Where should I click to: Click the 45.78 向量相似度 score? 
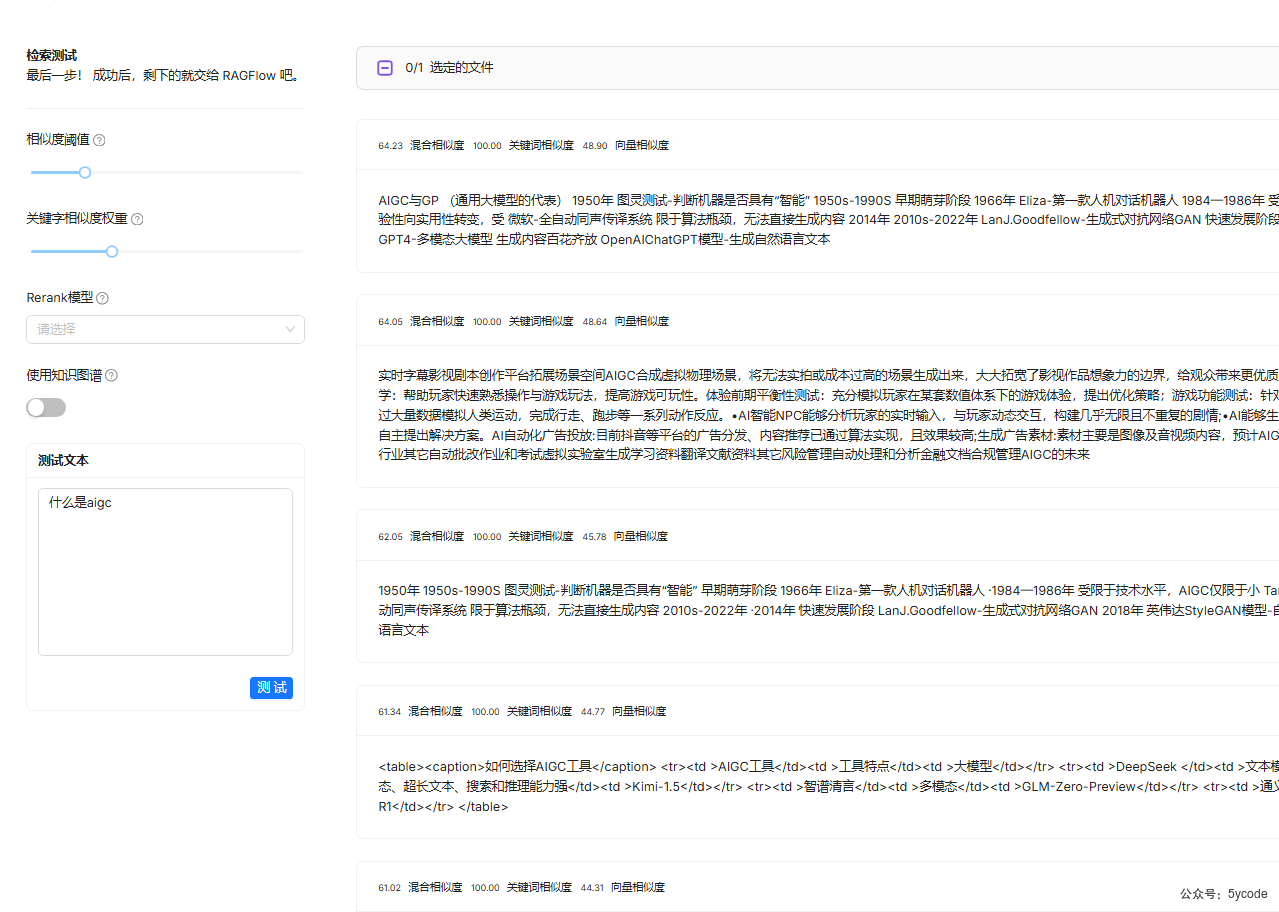pyautogui.click(x=625, y=536)
